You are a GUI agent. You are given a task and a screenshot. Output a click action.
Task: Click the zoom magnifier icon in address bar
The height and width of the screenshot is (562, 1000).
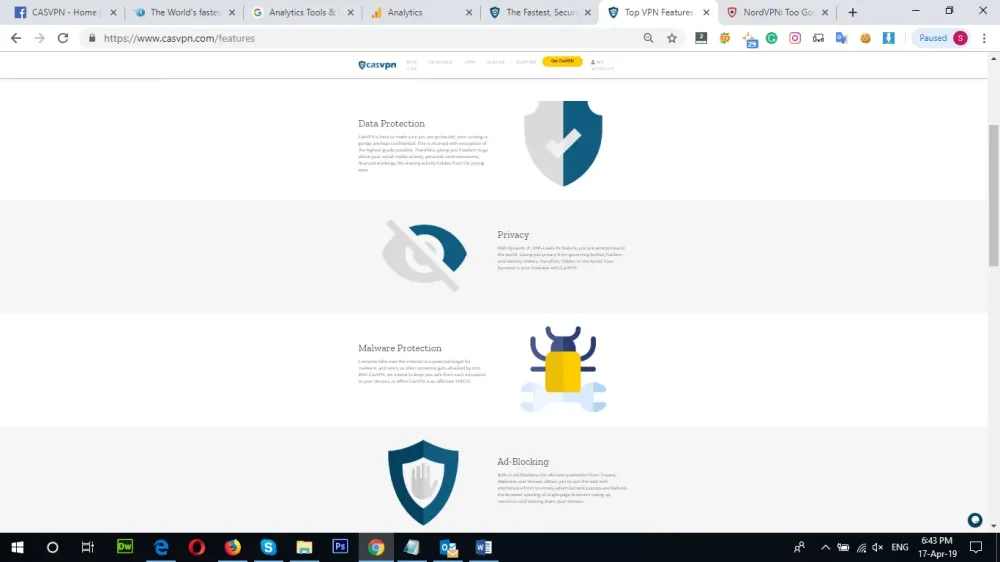pyautogui.click(x=648, y=38)
